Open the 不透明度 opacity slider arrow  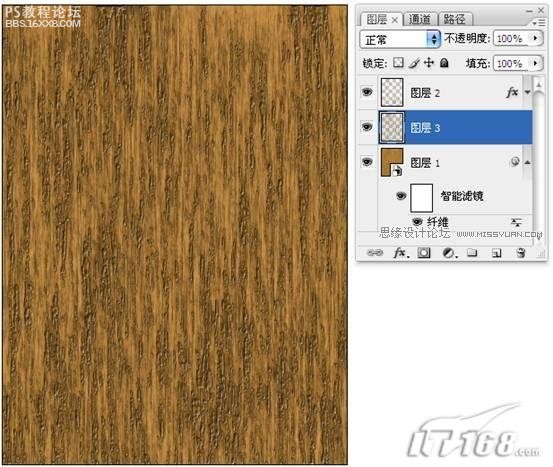click(x=536, y=38)
